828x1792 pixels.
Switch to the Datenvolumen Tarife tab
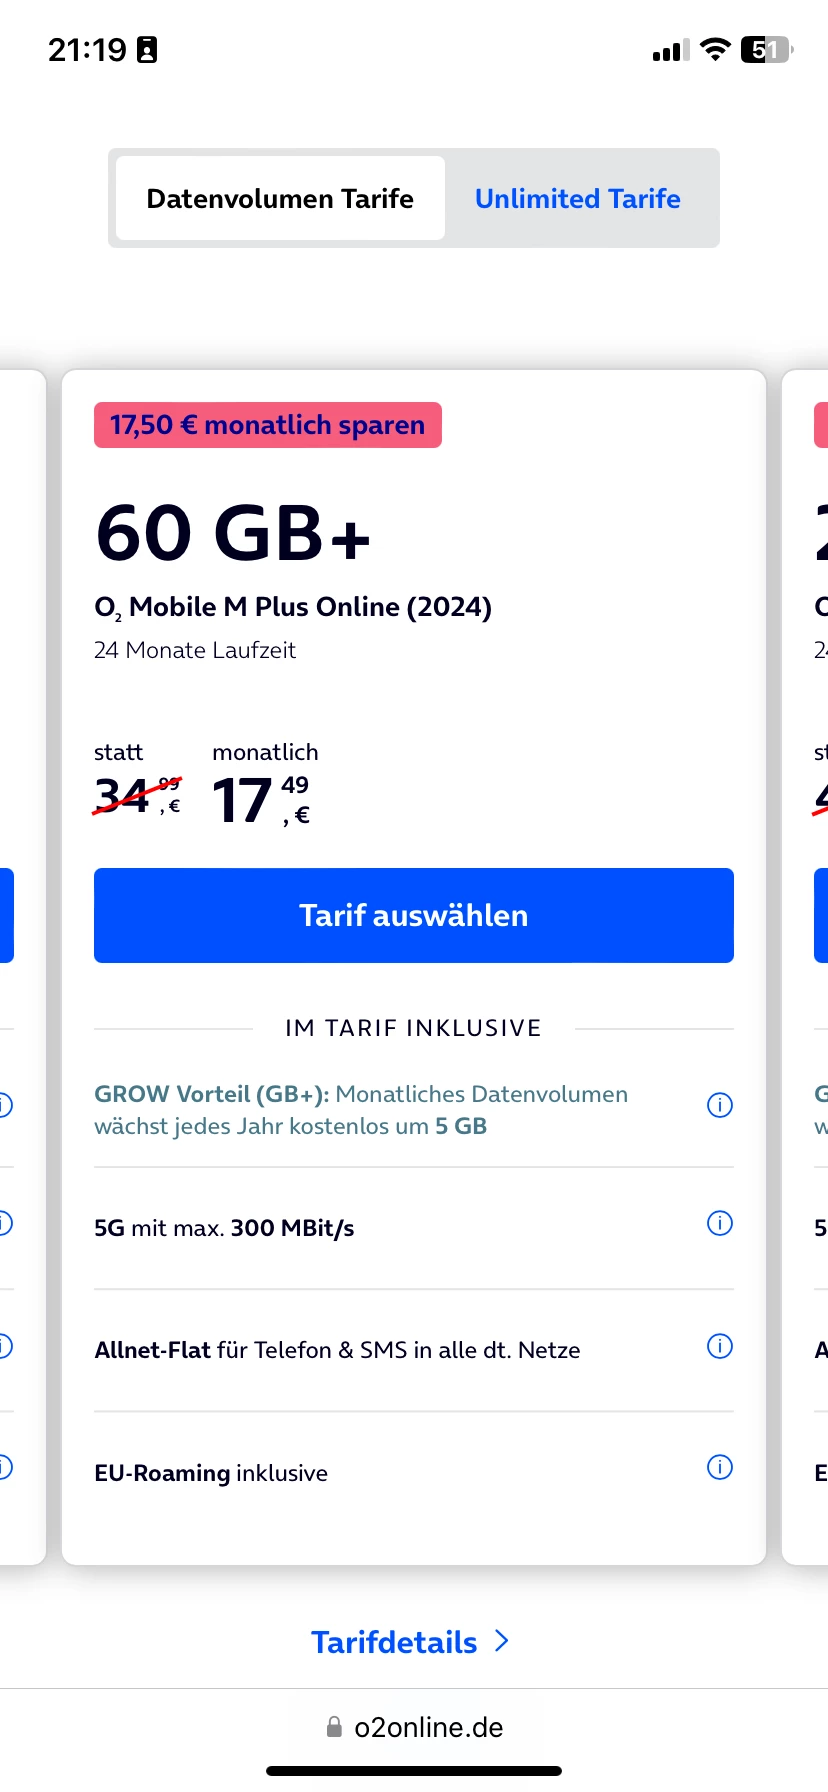pyautogui.click(x=280, y=198)
